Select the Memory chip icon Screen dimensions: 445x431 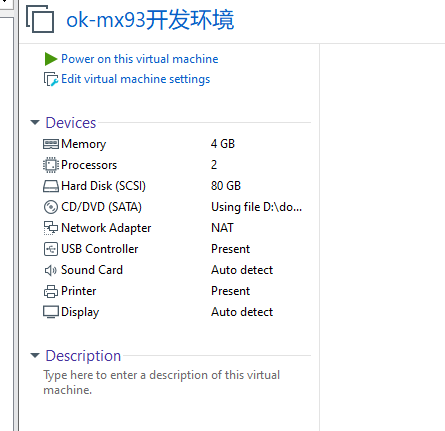tap(51, 144)
